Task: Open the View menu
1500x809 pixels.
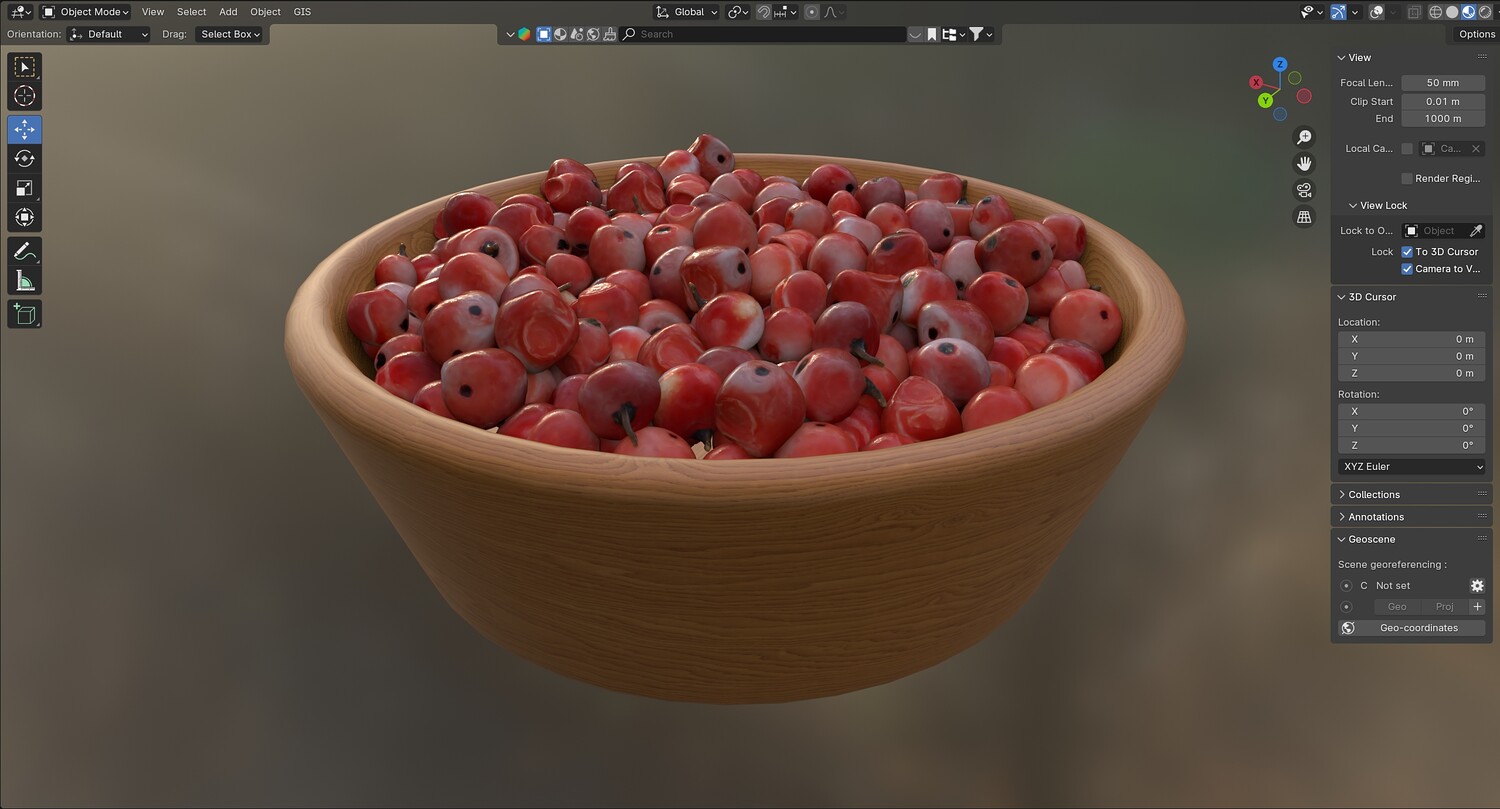Action: (153, 12)
